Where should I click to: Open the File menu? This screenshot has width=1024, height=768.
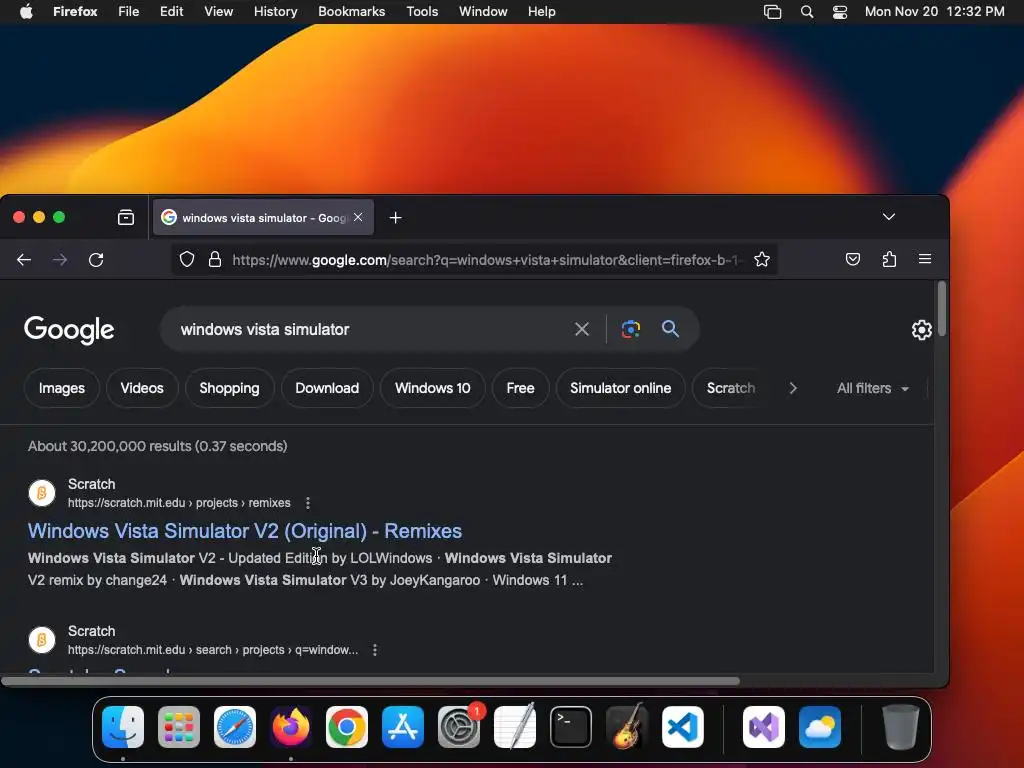coord(129,11)
